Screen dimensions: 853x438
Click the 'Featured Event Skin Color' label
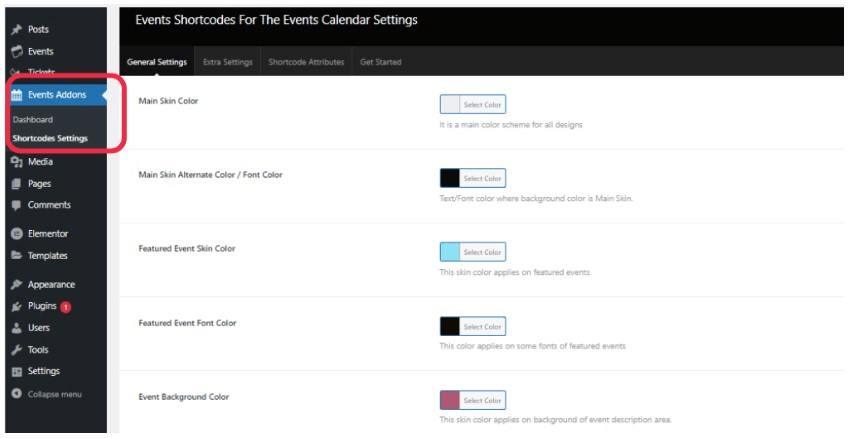[187, 249]
